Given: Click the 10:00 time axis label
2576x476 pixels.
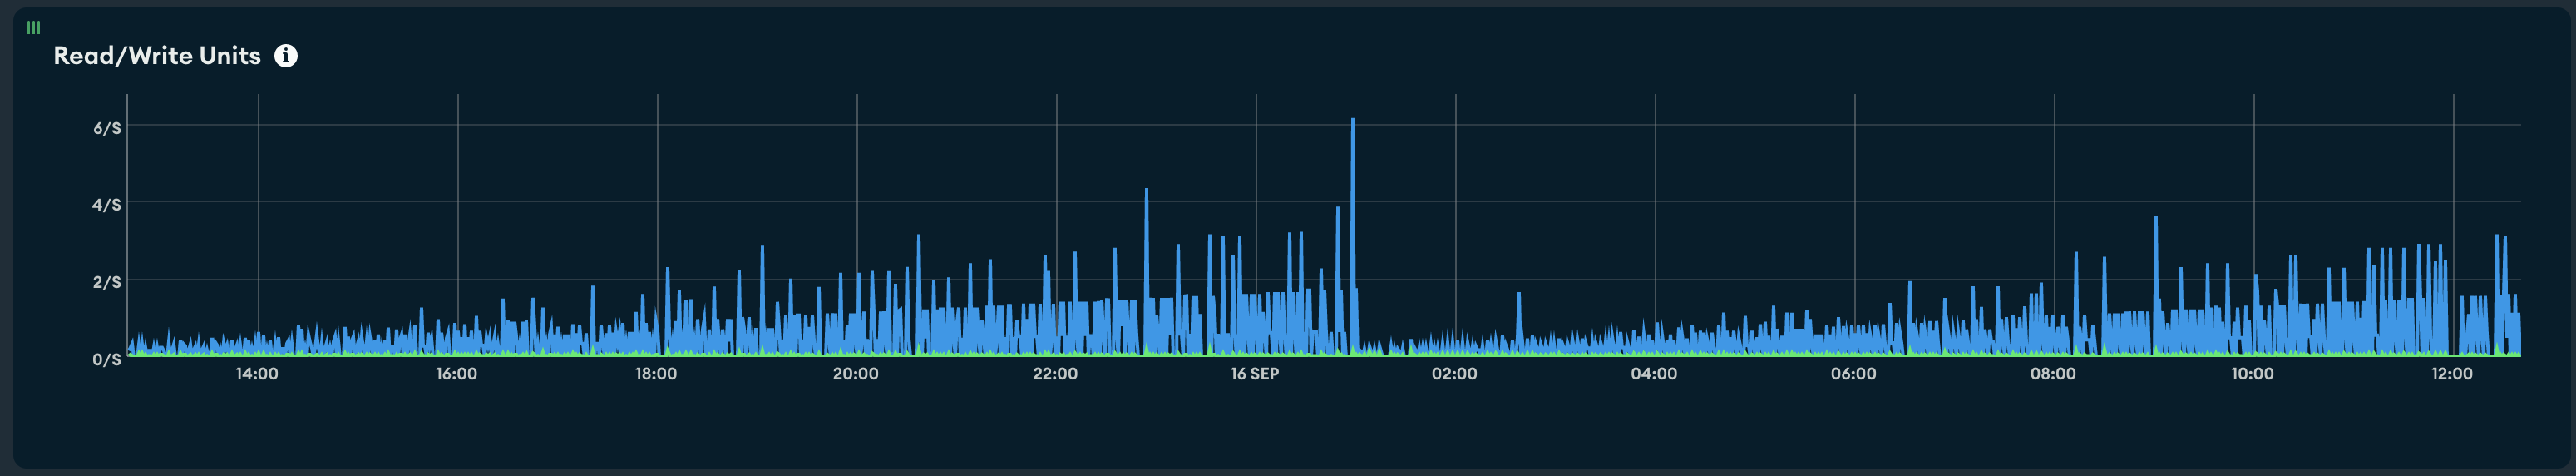Looking at the screenshot, I should [2252, 374].
